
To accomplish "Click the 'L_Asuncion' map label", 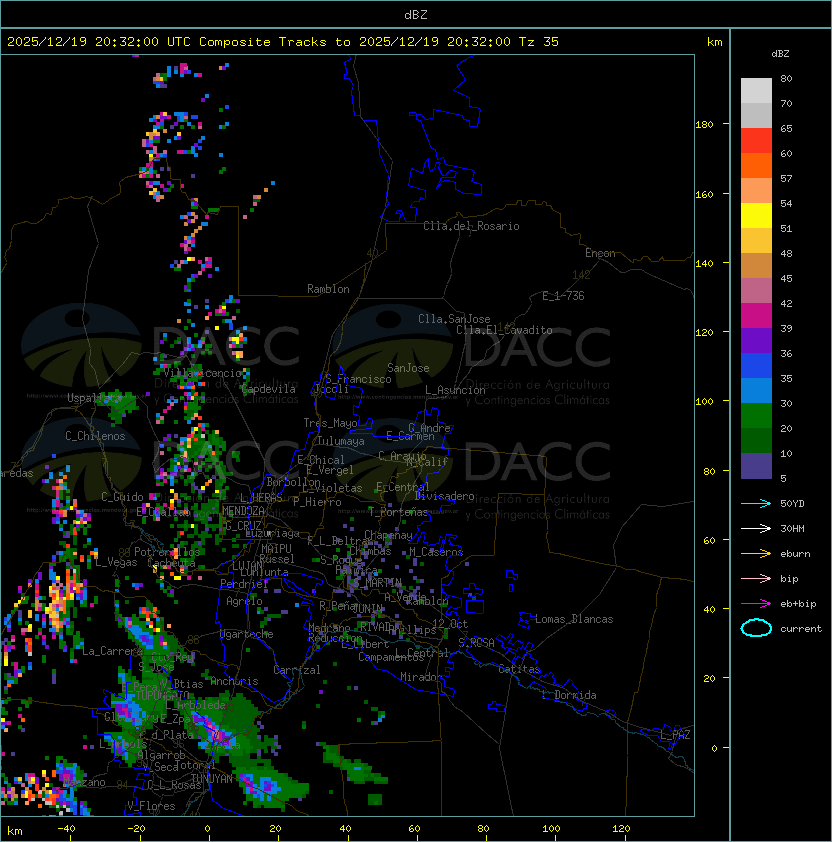I will point(455,390).
